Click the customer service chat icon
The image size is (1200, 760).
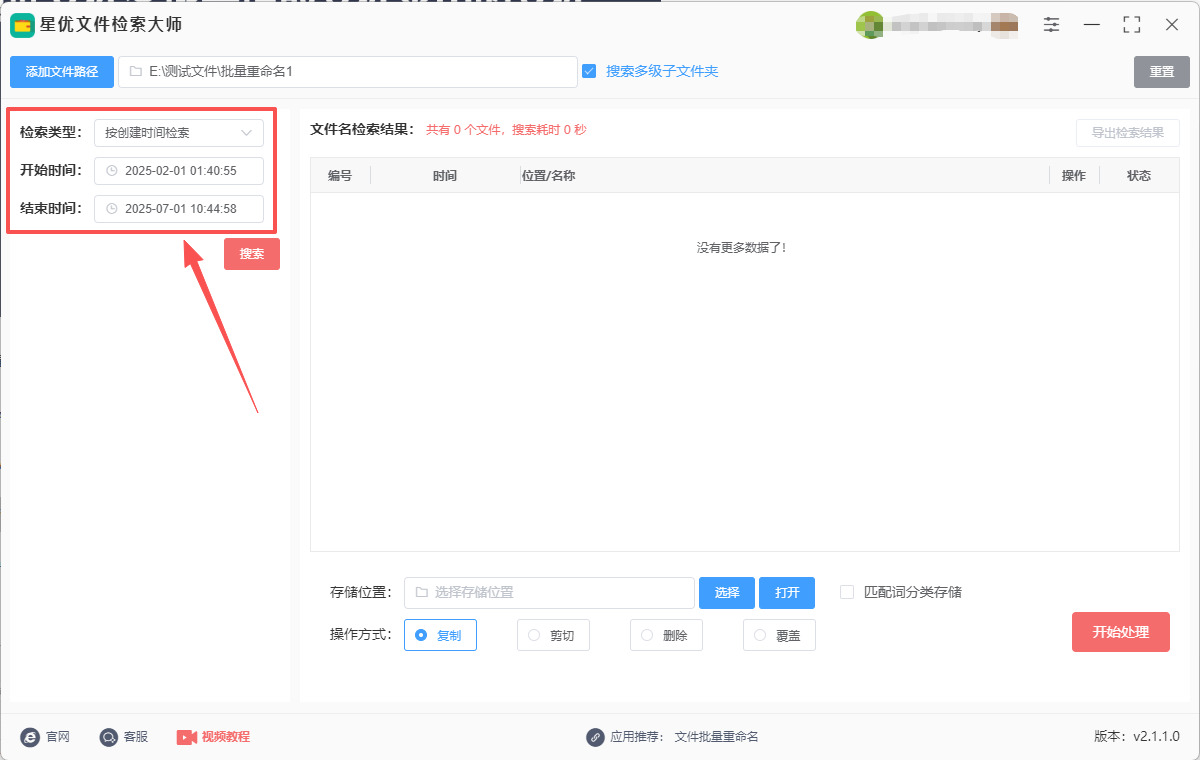[x=109, y=737]
